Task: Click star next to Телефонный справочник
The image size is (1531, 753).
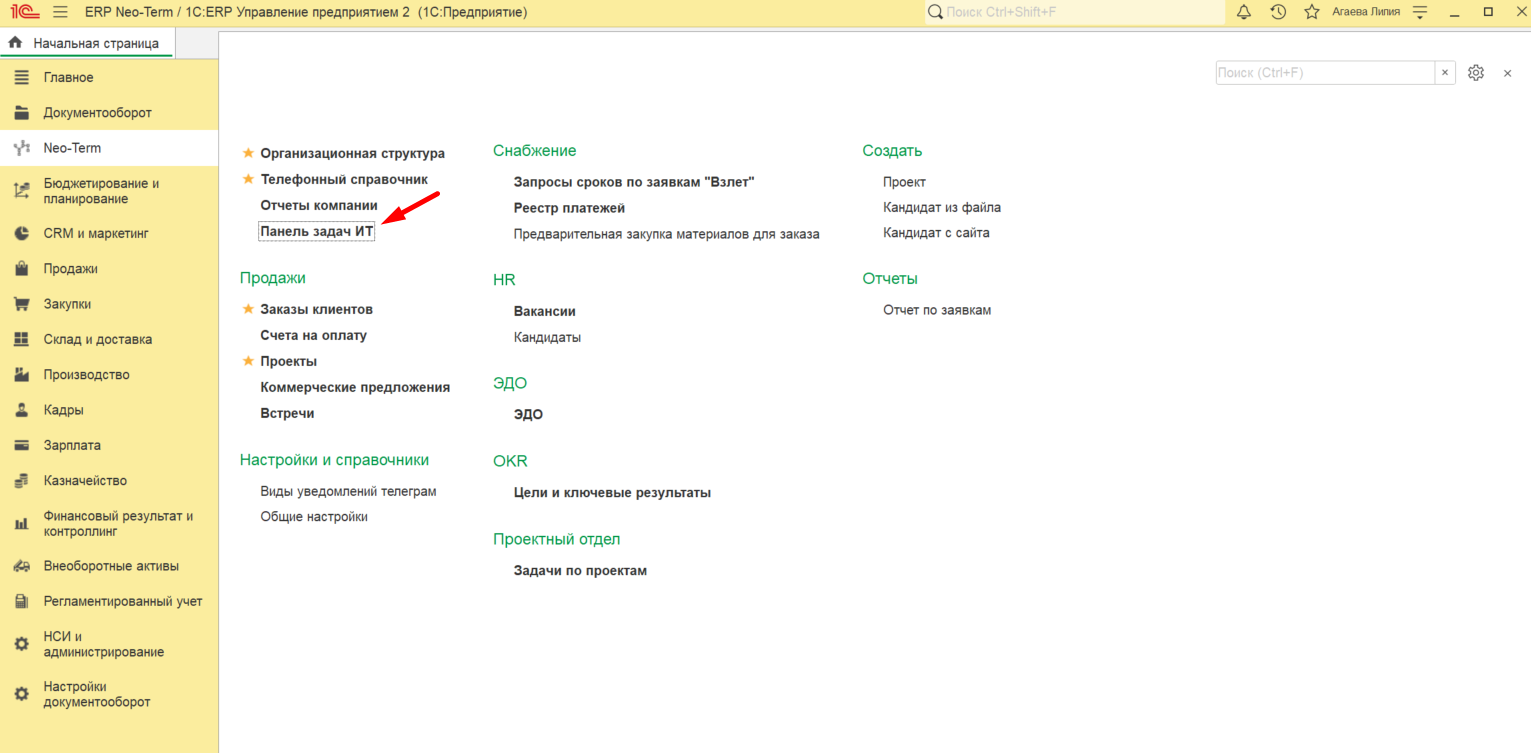Action: pos(248,179)
